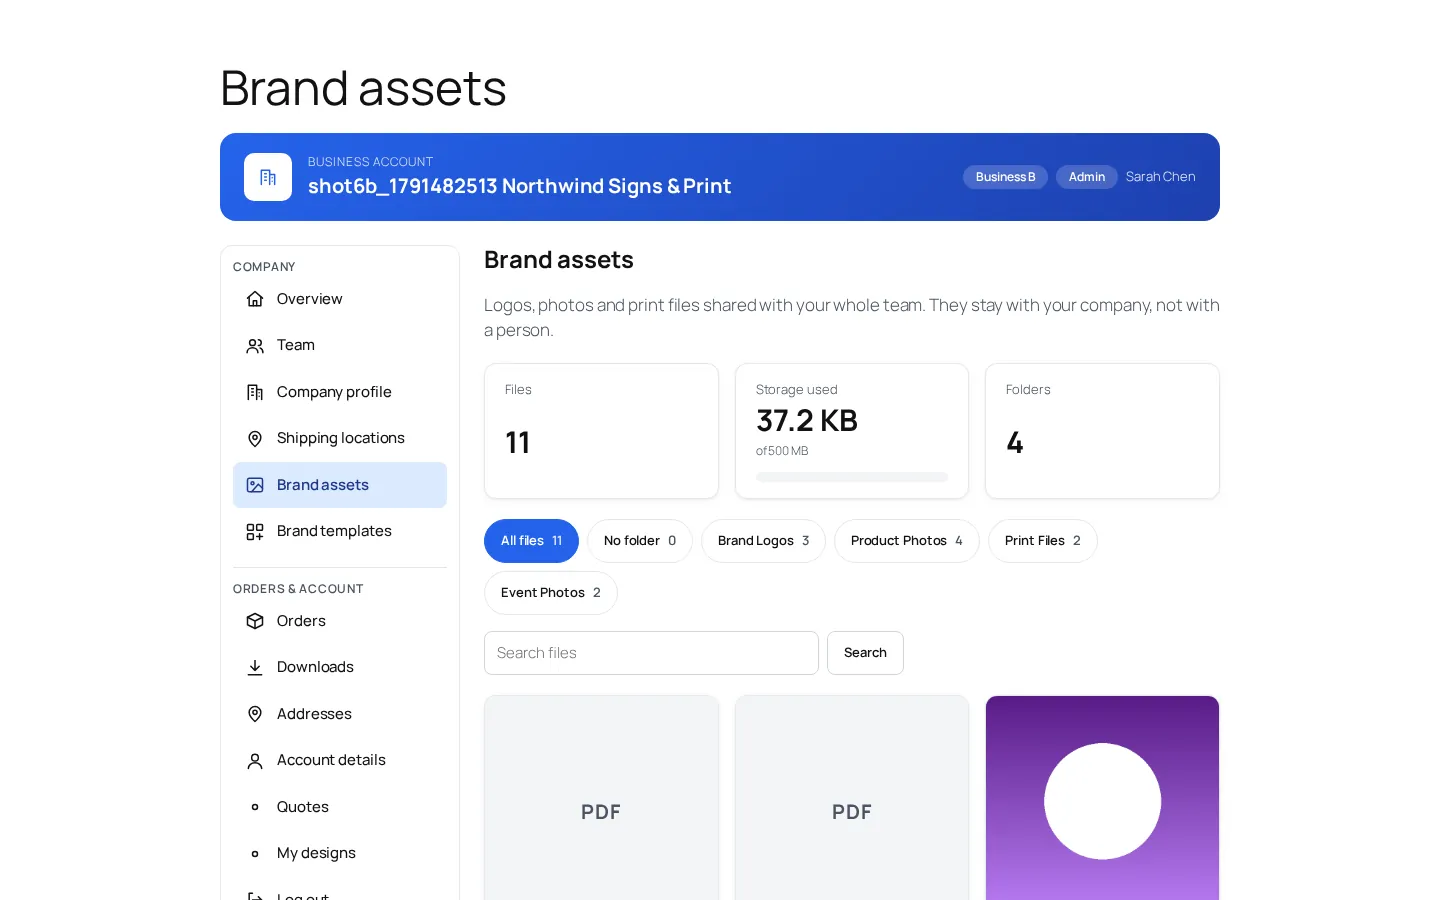Screen dimensions: 1440x900
Task: Click the Team people icon
Action: (255, 345)
